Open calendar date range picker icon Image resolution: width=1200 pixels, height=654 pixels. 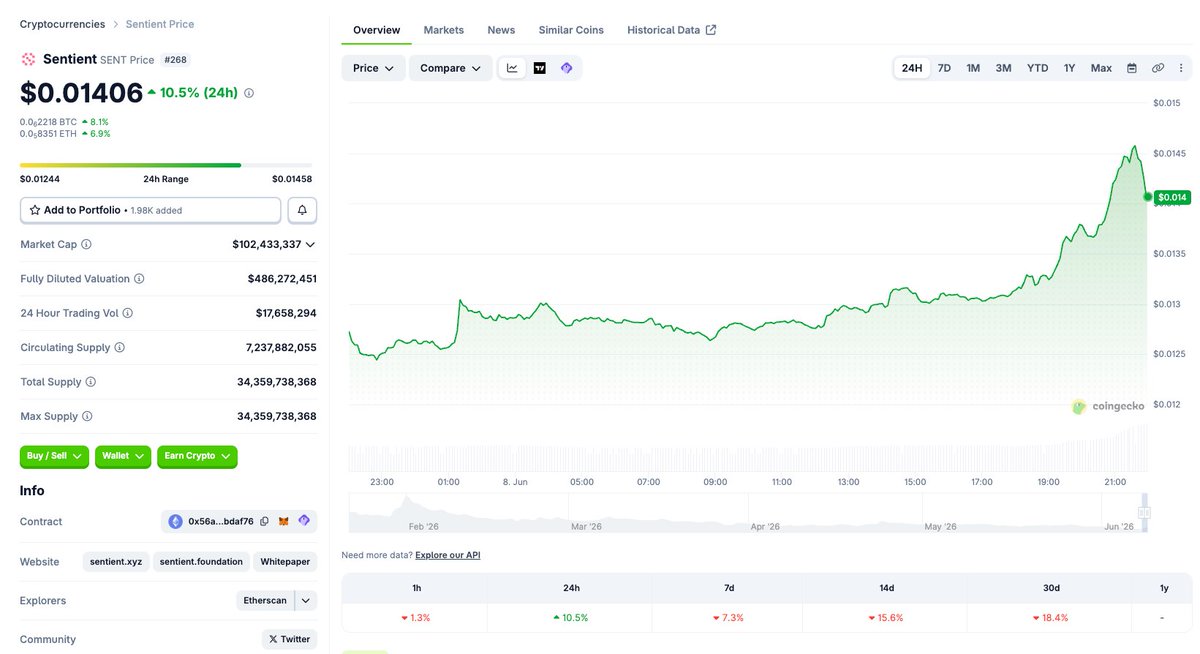click(x=1132, y=68)
